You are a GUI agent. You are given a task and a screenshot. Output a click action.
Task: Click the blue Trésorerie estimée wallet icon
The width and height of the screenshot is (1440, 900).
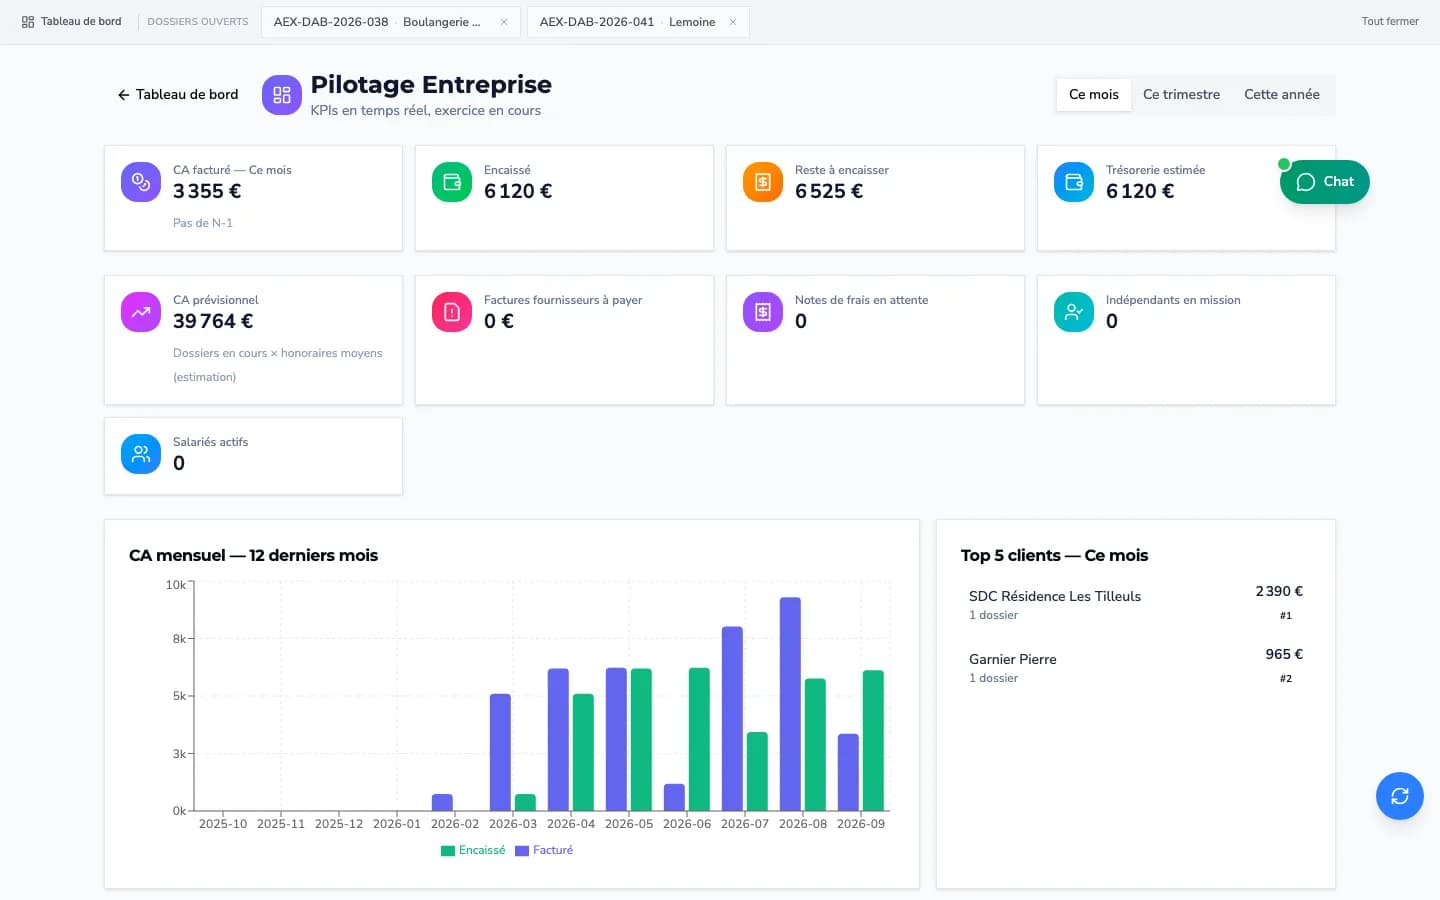[1074, 182]
